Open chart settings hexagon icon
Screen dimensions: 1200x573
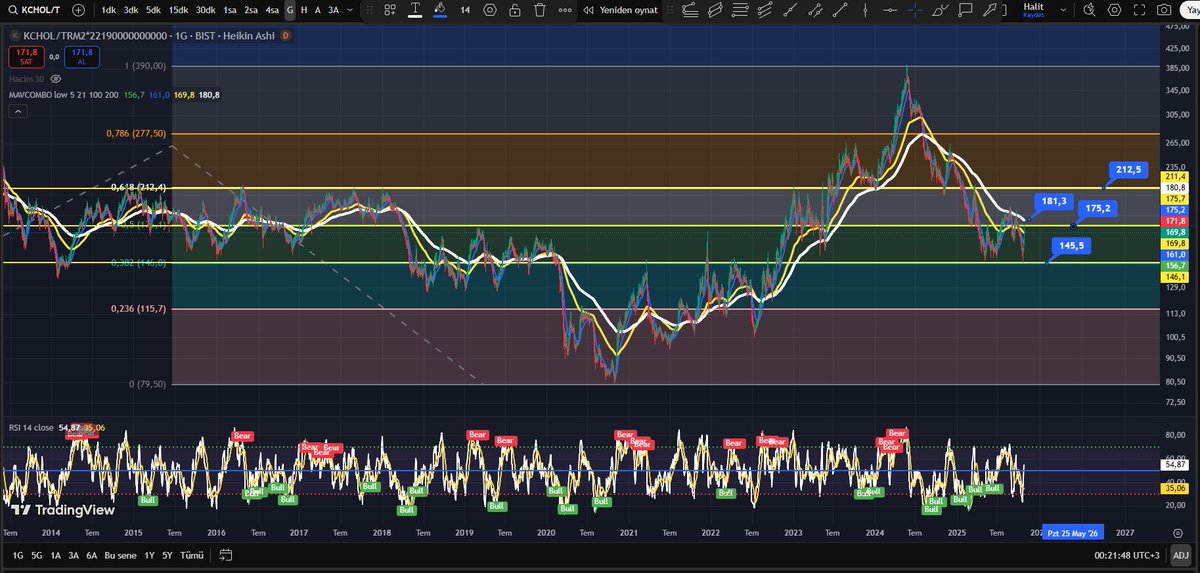click(1114, 9)
